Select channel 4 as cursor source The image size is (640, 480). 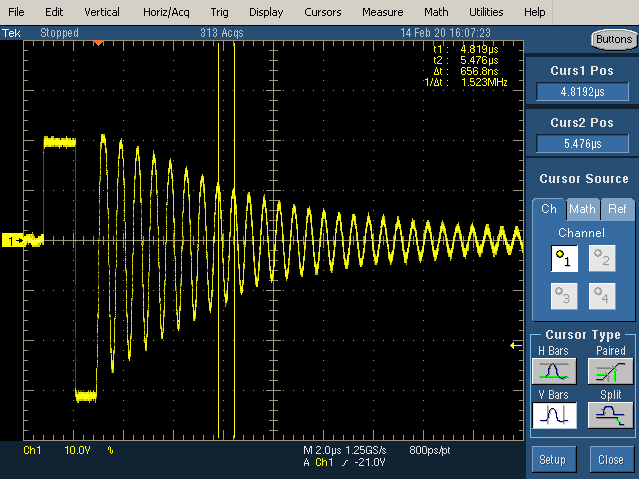tap(602, 296)
